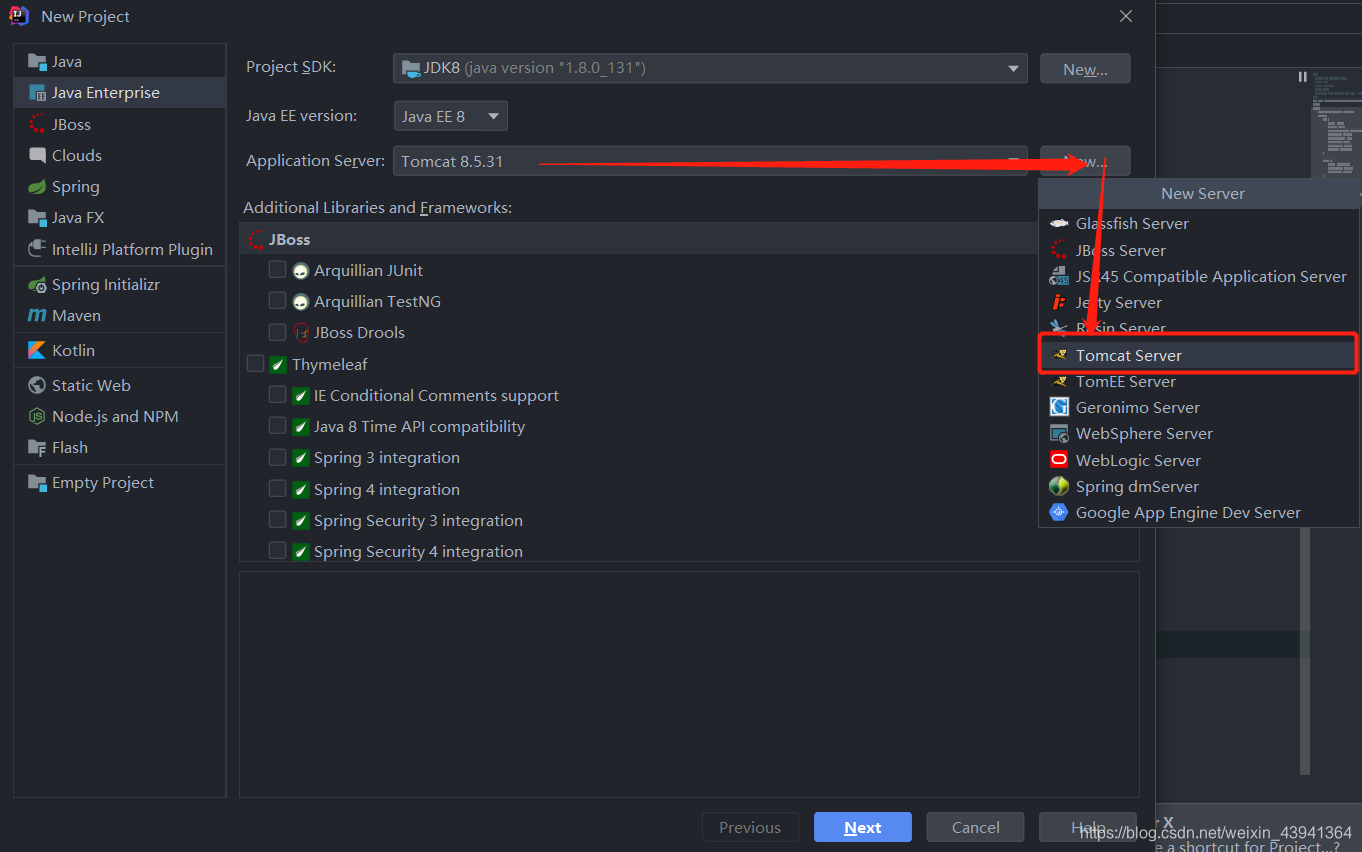
Task: Click Tomcat Server icon in popup
Action: [1059, 355]
